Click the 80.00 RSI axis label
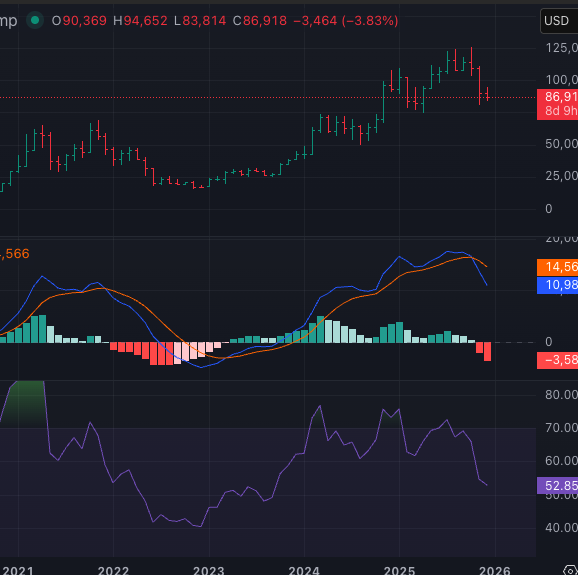This screenshot has height=575, width=578. 561,395
